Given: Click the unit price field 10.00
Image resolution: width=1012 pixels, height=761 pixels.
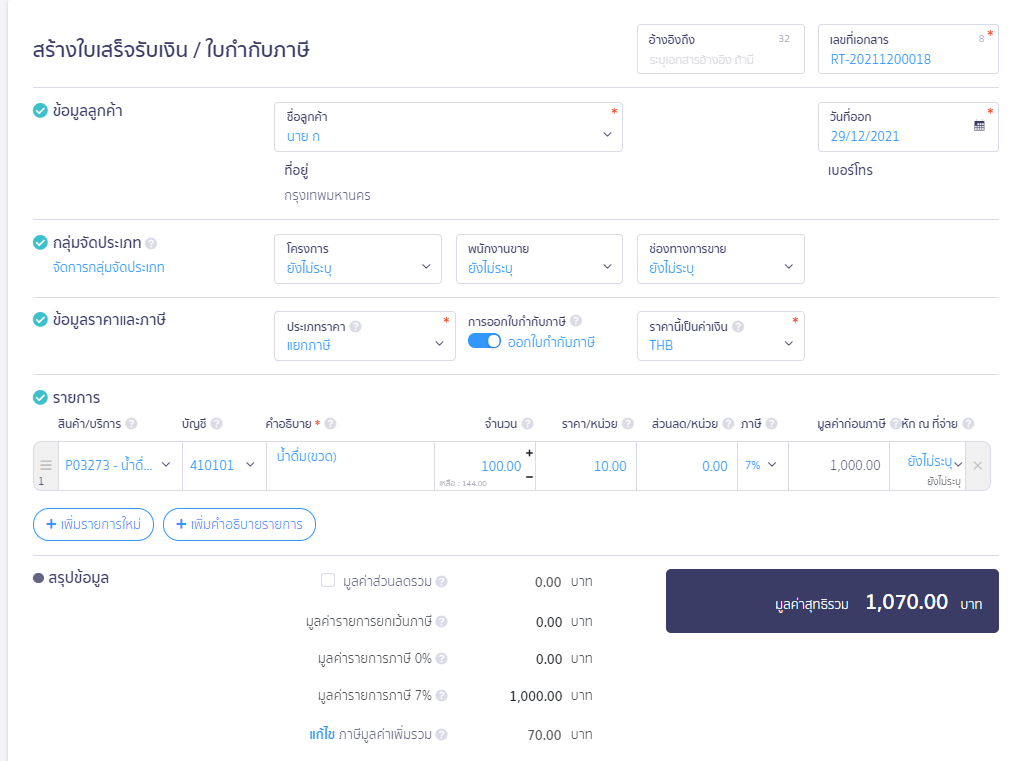Looking at the screenshot, I should 586,465.
